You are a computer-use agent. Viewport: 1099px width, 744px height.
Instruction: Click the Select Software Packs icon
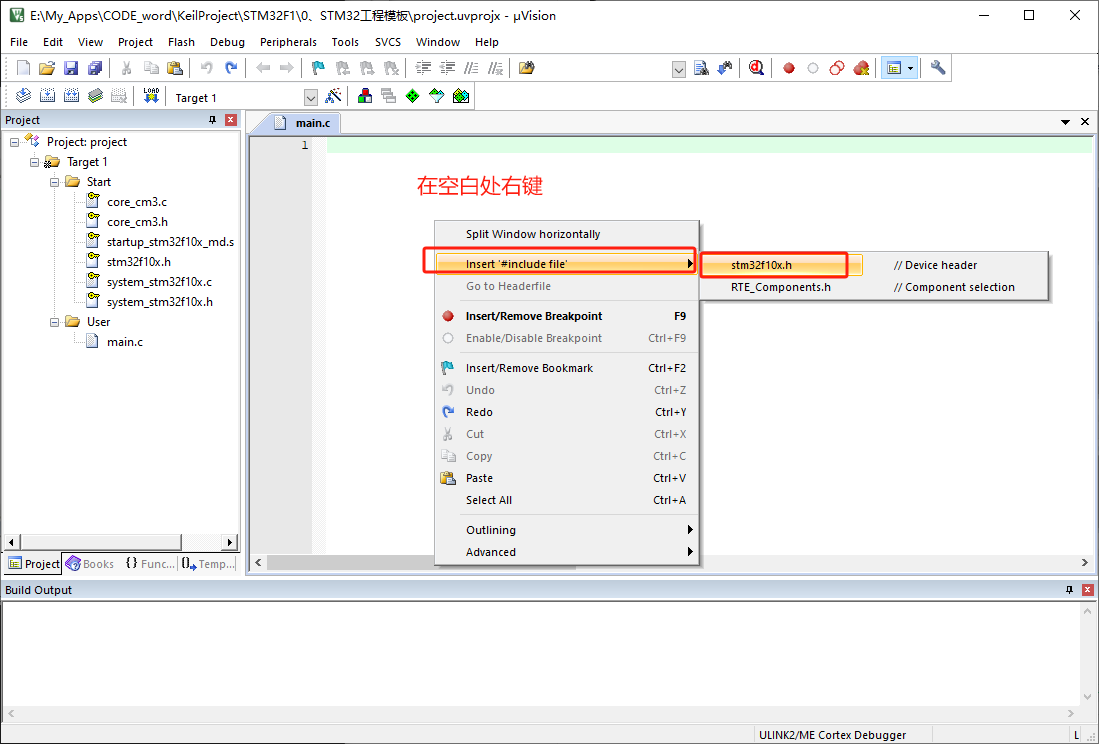[x=437, y=96]
